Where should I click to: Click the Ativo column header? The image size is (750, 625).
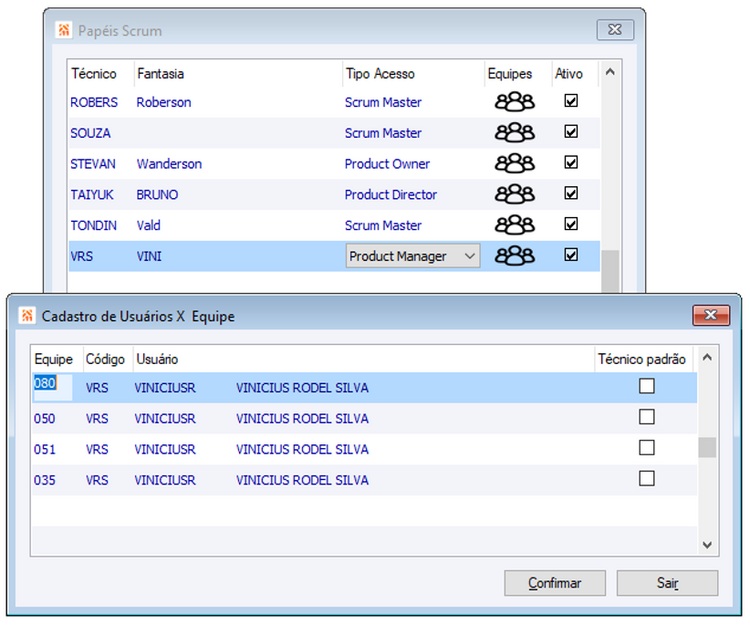coord(569,74)
